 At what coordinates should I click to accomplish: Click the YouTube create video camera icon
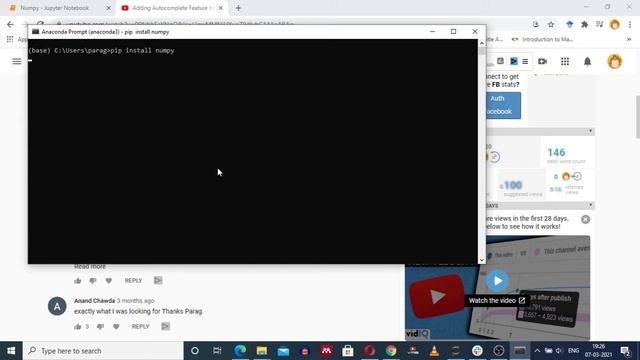coord(542,62)
